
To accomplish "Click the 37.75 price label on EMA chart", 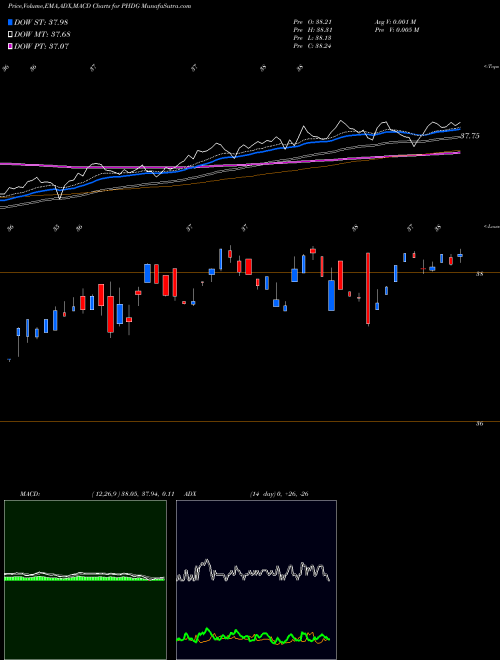I will 470,136.
